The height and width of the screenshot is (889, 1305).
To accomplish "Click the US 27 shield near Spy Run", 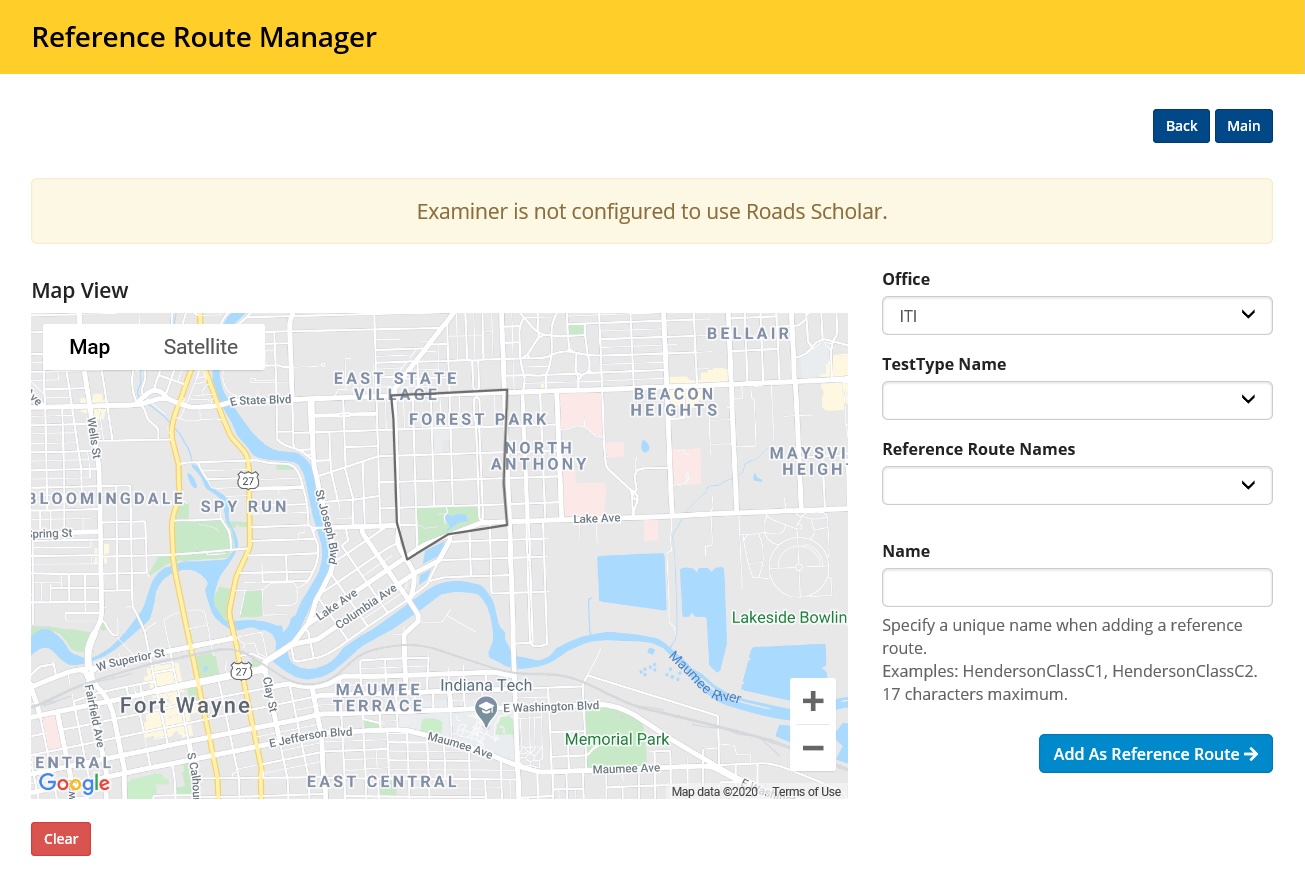I will click(249, 480).
